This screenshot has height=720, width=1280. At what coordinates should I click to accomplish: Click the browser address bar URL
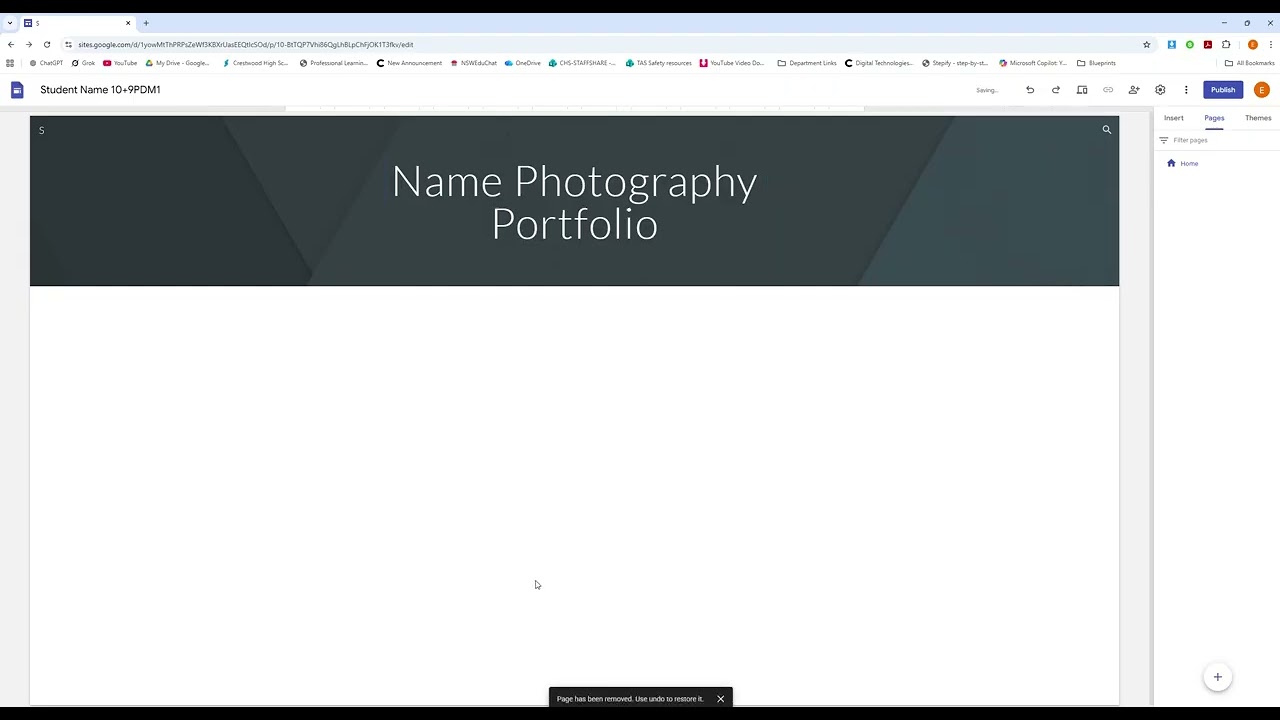[245, 44]
